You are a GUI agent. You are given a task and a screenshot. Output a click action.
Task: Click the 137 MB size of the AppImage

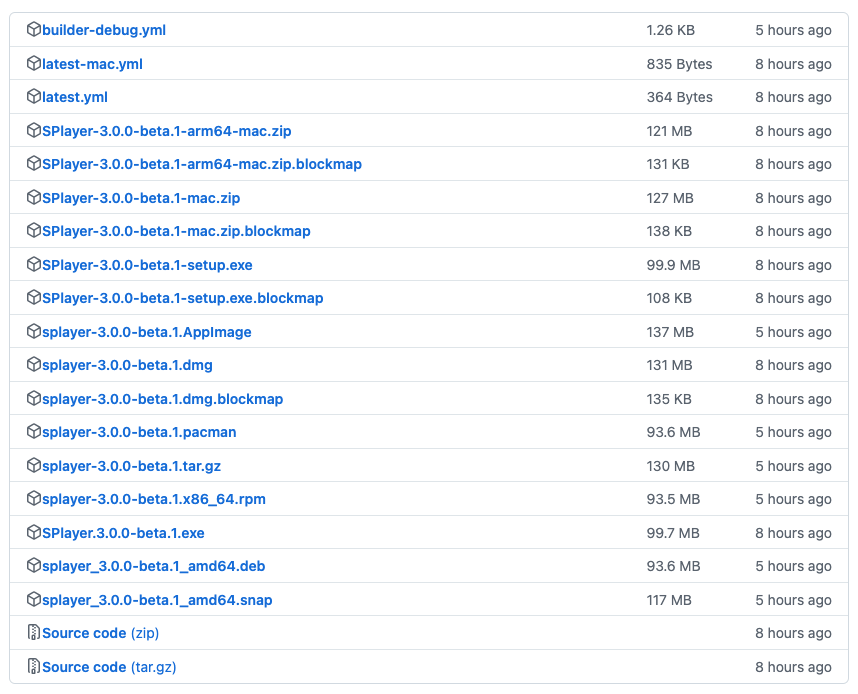670,332
